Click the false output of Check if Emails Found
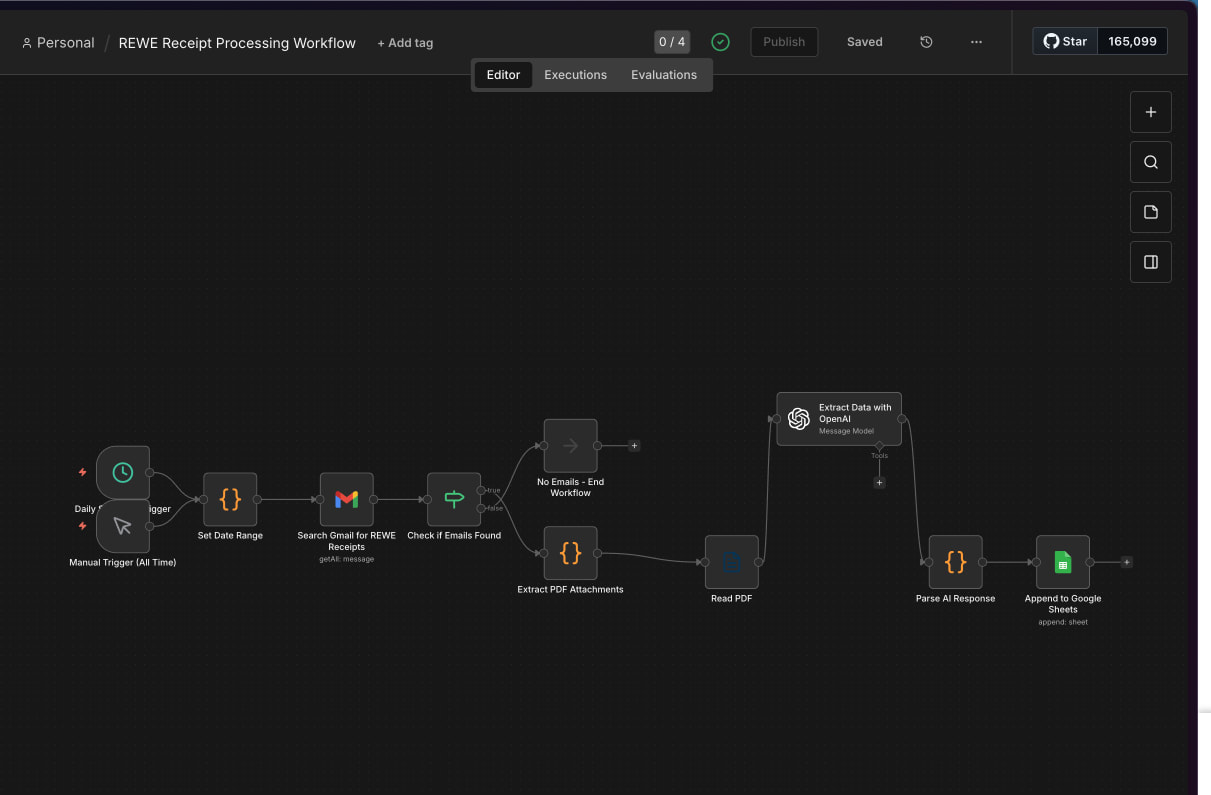1211x795 pixels. pyautogui.click(x=483, y=508)
